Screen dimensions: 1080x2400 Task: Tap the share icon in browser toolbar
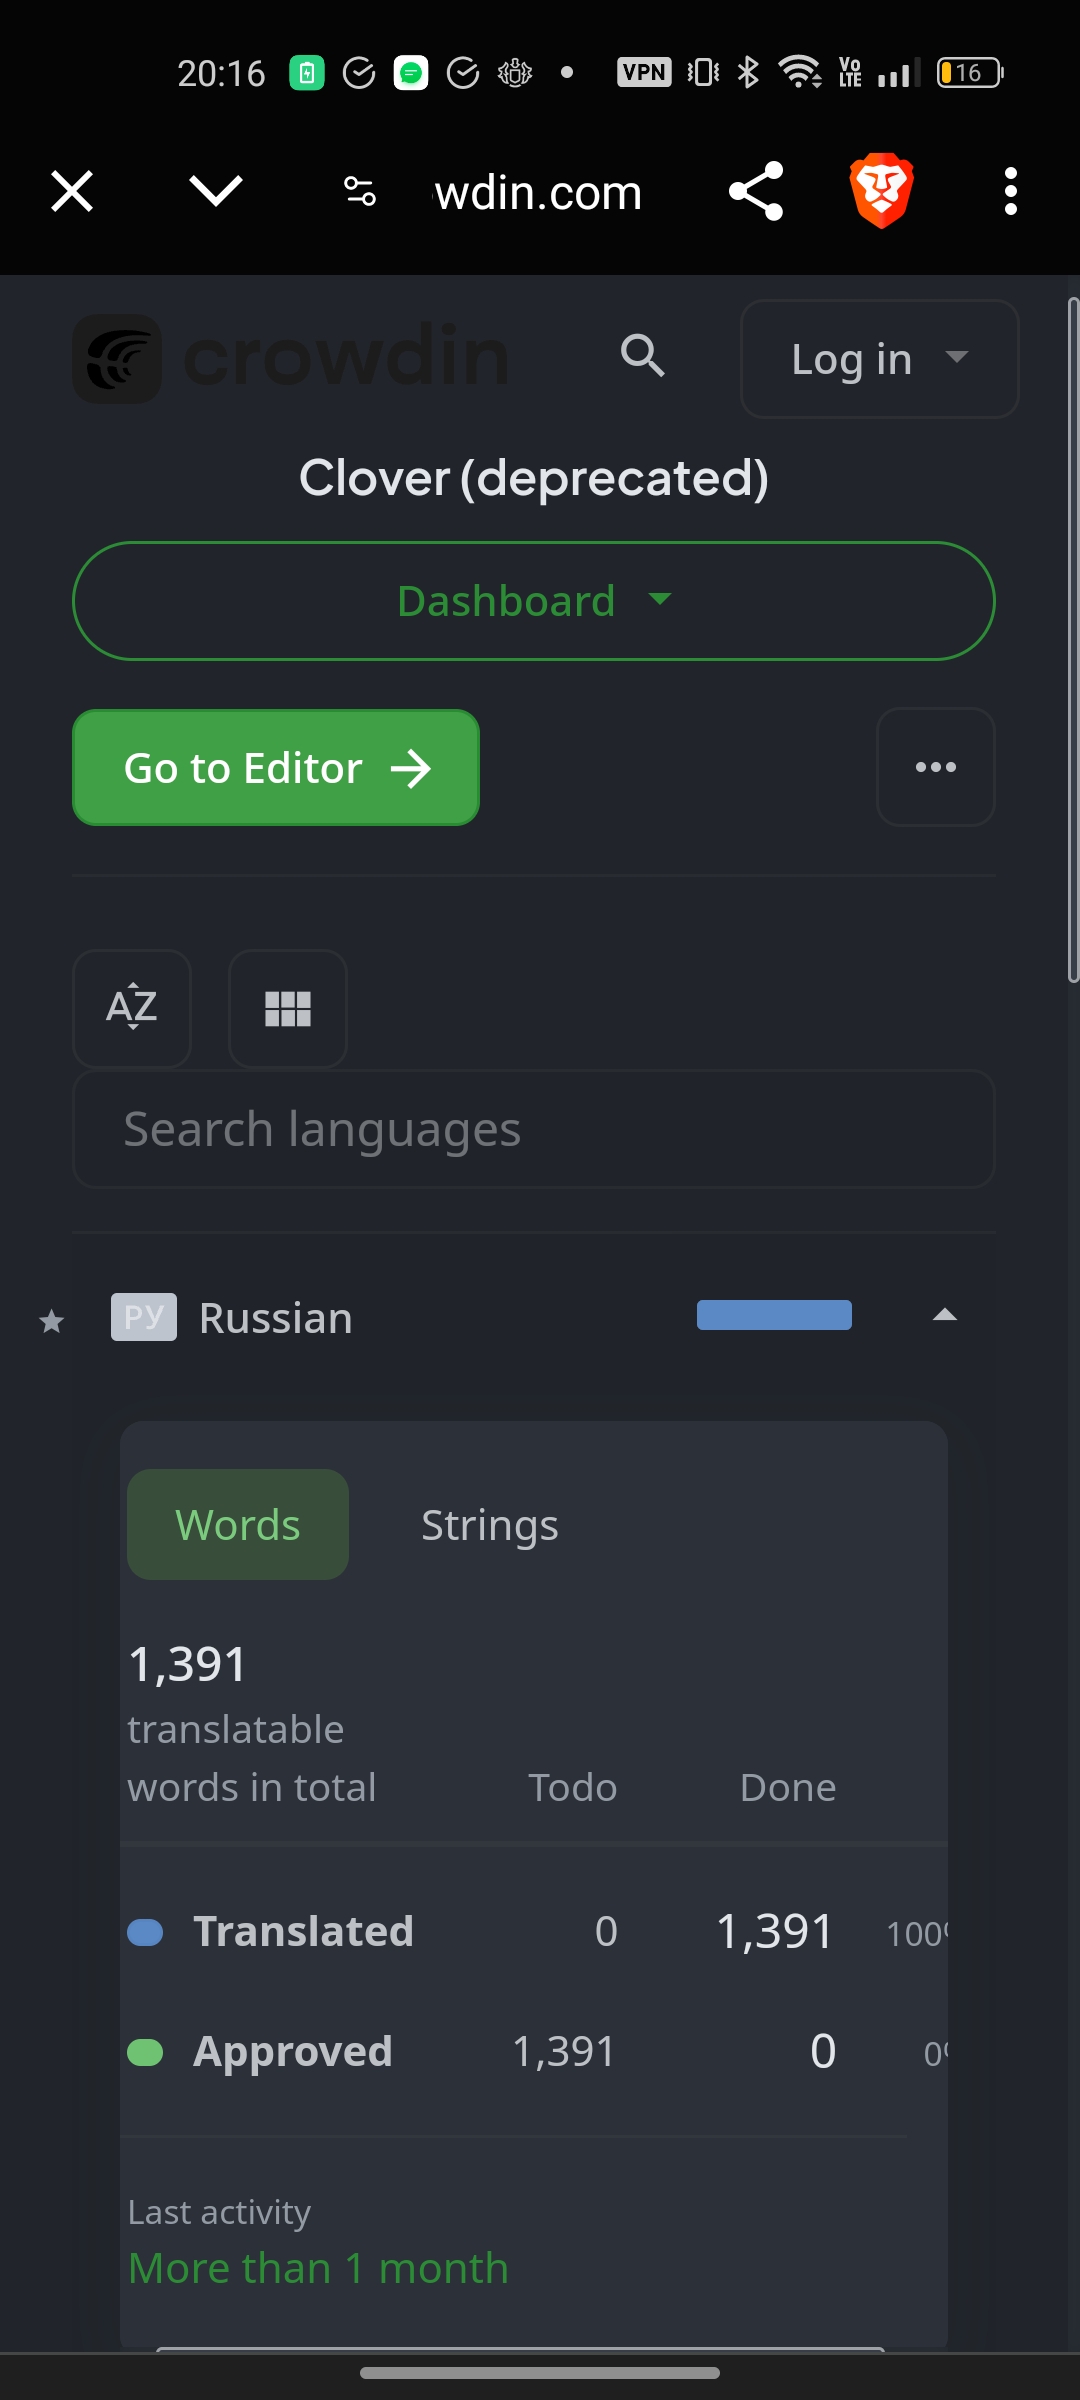point(756,191)
